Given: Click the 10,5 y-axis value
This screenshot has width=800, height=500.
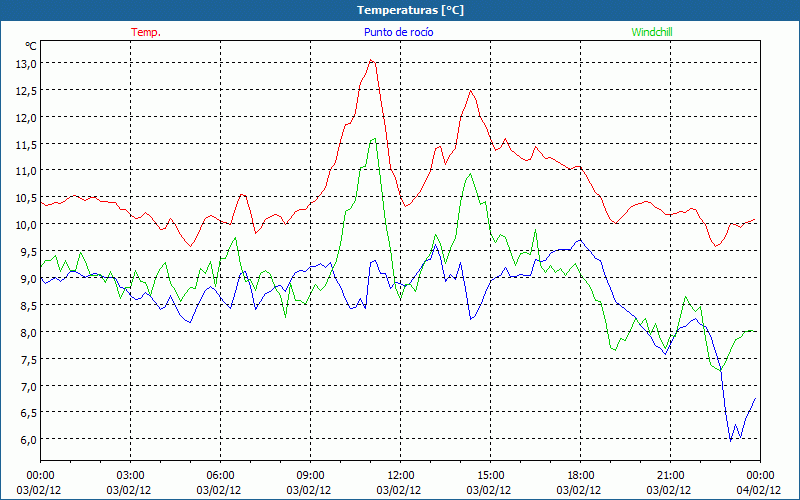Looking at the screenshot, I should (x=26, y=198).
